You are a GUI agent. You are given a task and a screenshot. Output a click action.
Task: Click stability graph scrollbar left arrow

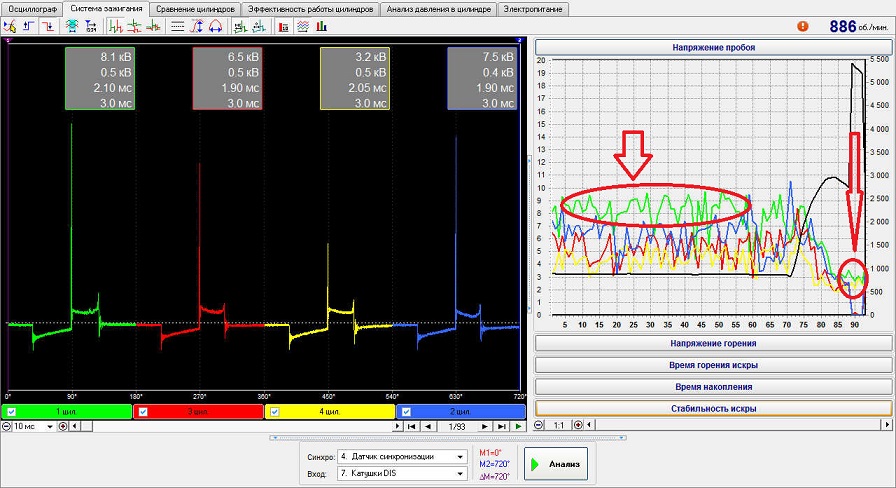589,425
